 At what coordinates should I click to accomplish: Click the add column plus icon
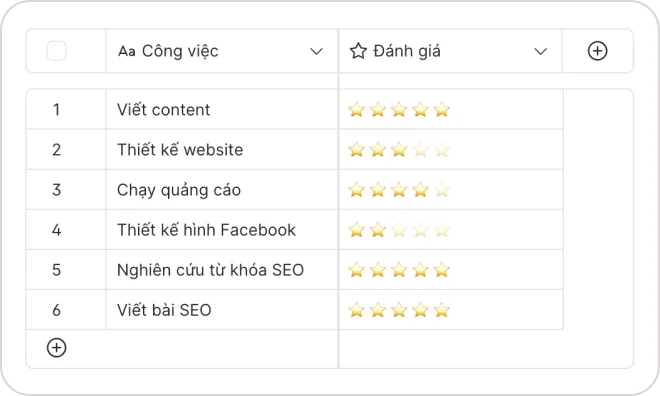pyautogui.click(x=597, y=51)
